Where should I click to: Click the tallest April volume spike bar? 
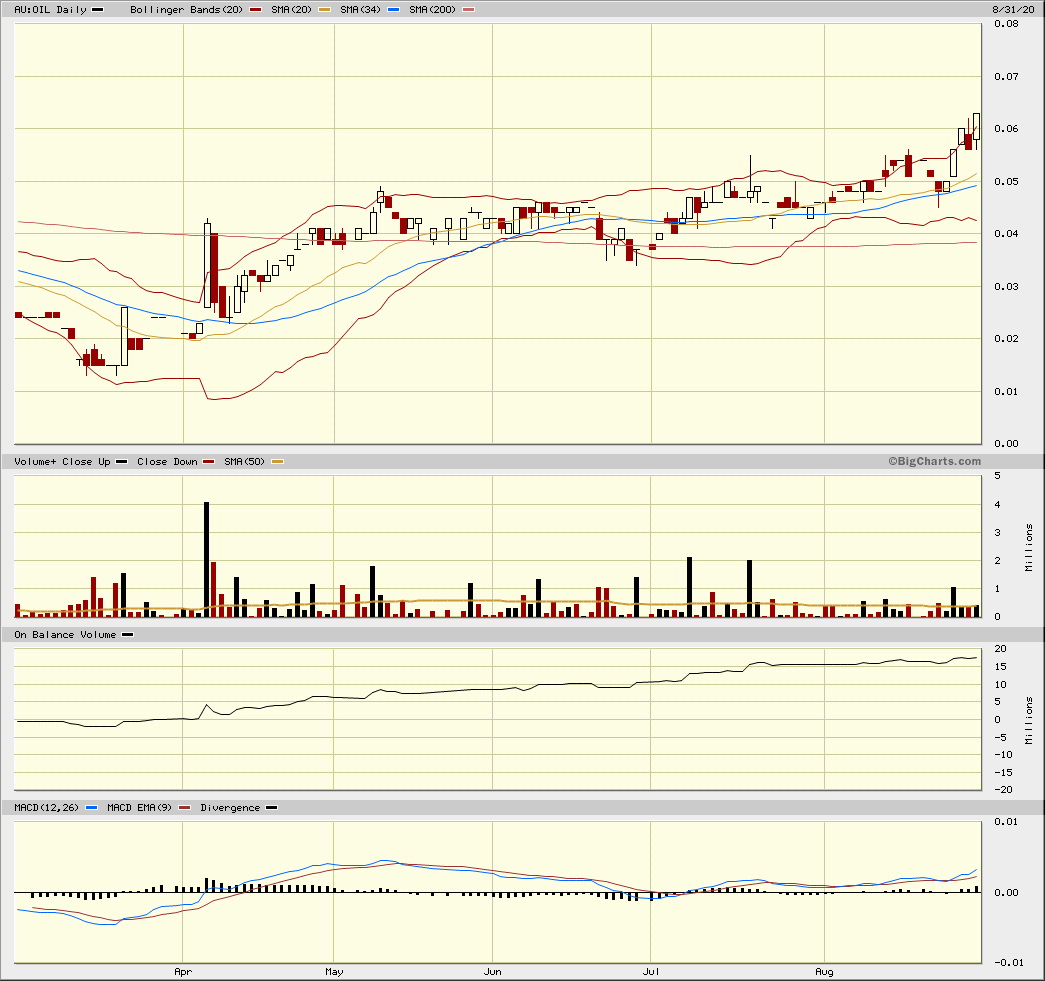[x=207, y=559]
